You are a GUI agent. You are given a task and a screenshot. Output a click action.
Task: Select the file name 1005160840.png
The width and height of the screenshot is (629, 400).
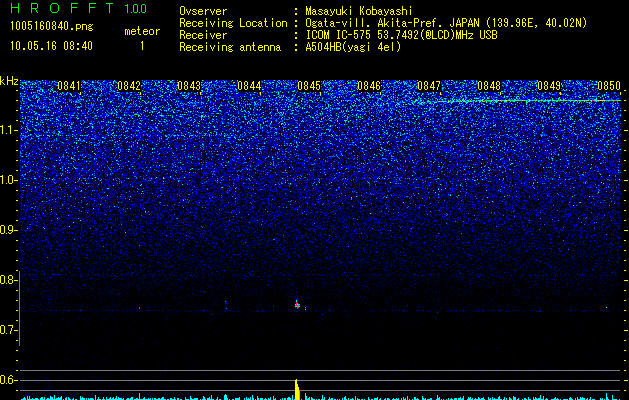tap(52, 27)
